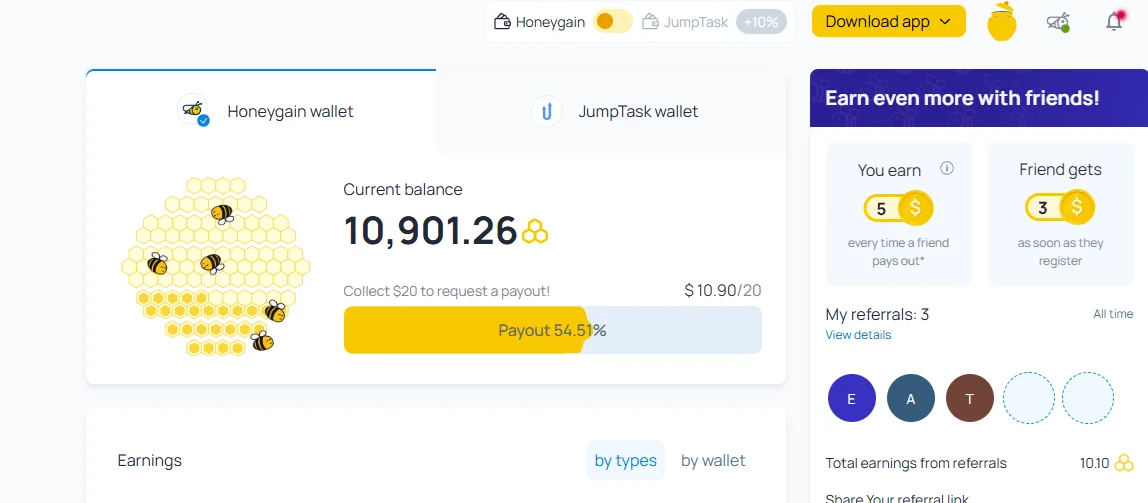This screenshot has width=1148, height=503.
Task: Select referral avatar E
Action: click(851, 398)
